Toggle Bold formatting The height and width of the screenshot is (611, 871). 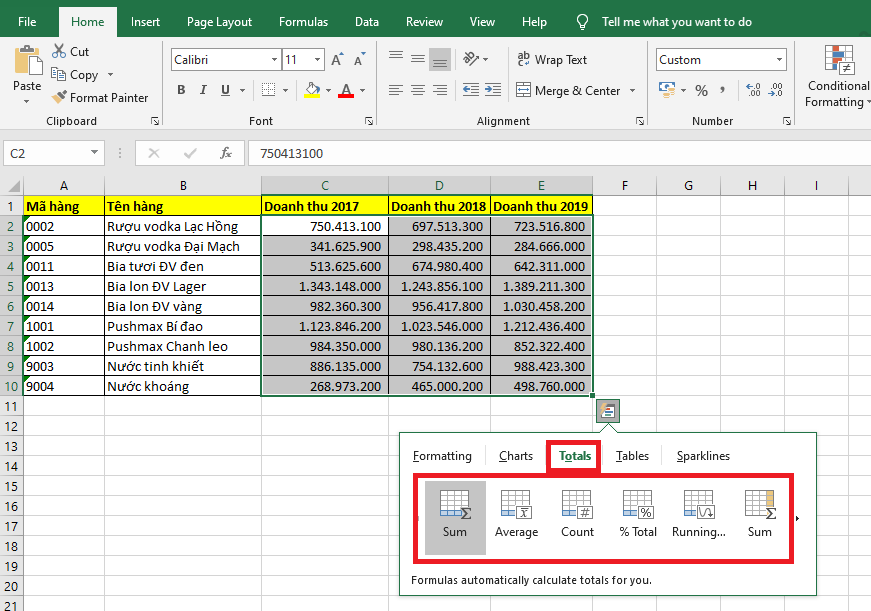pos(181,91)
